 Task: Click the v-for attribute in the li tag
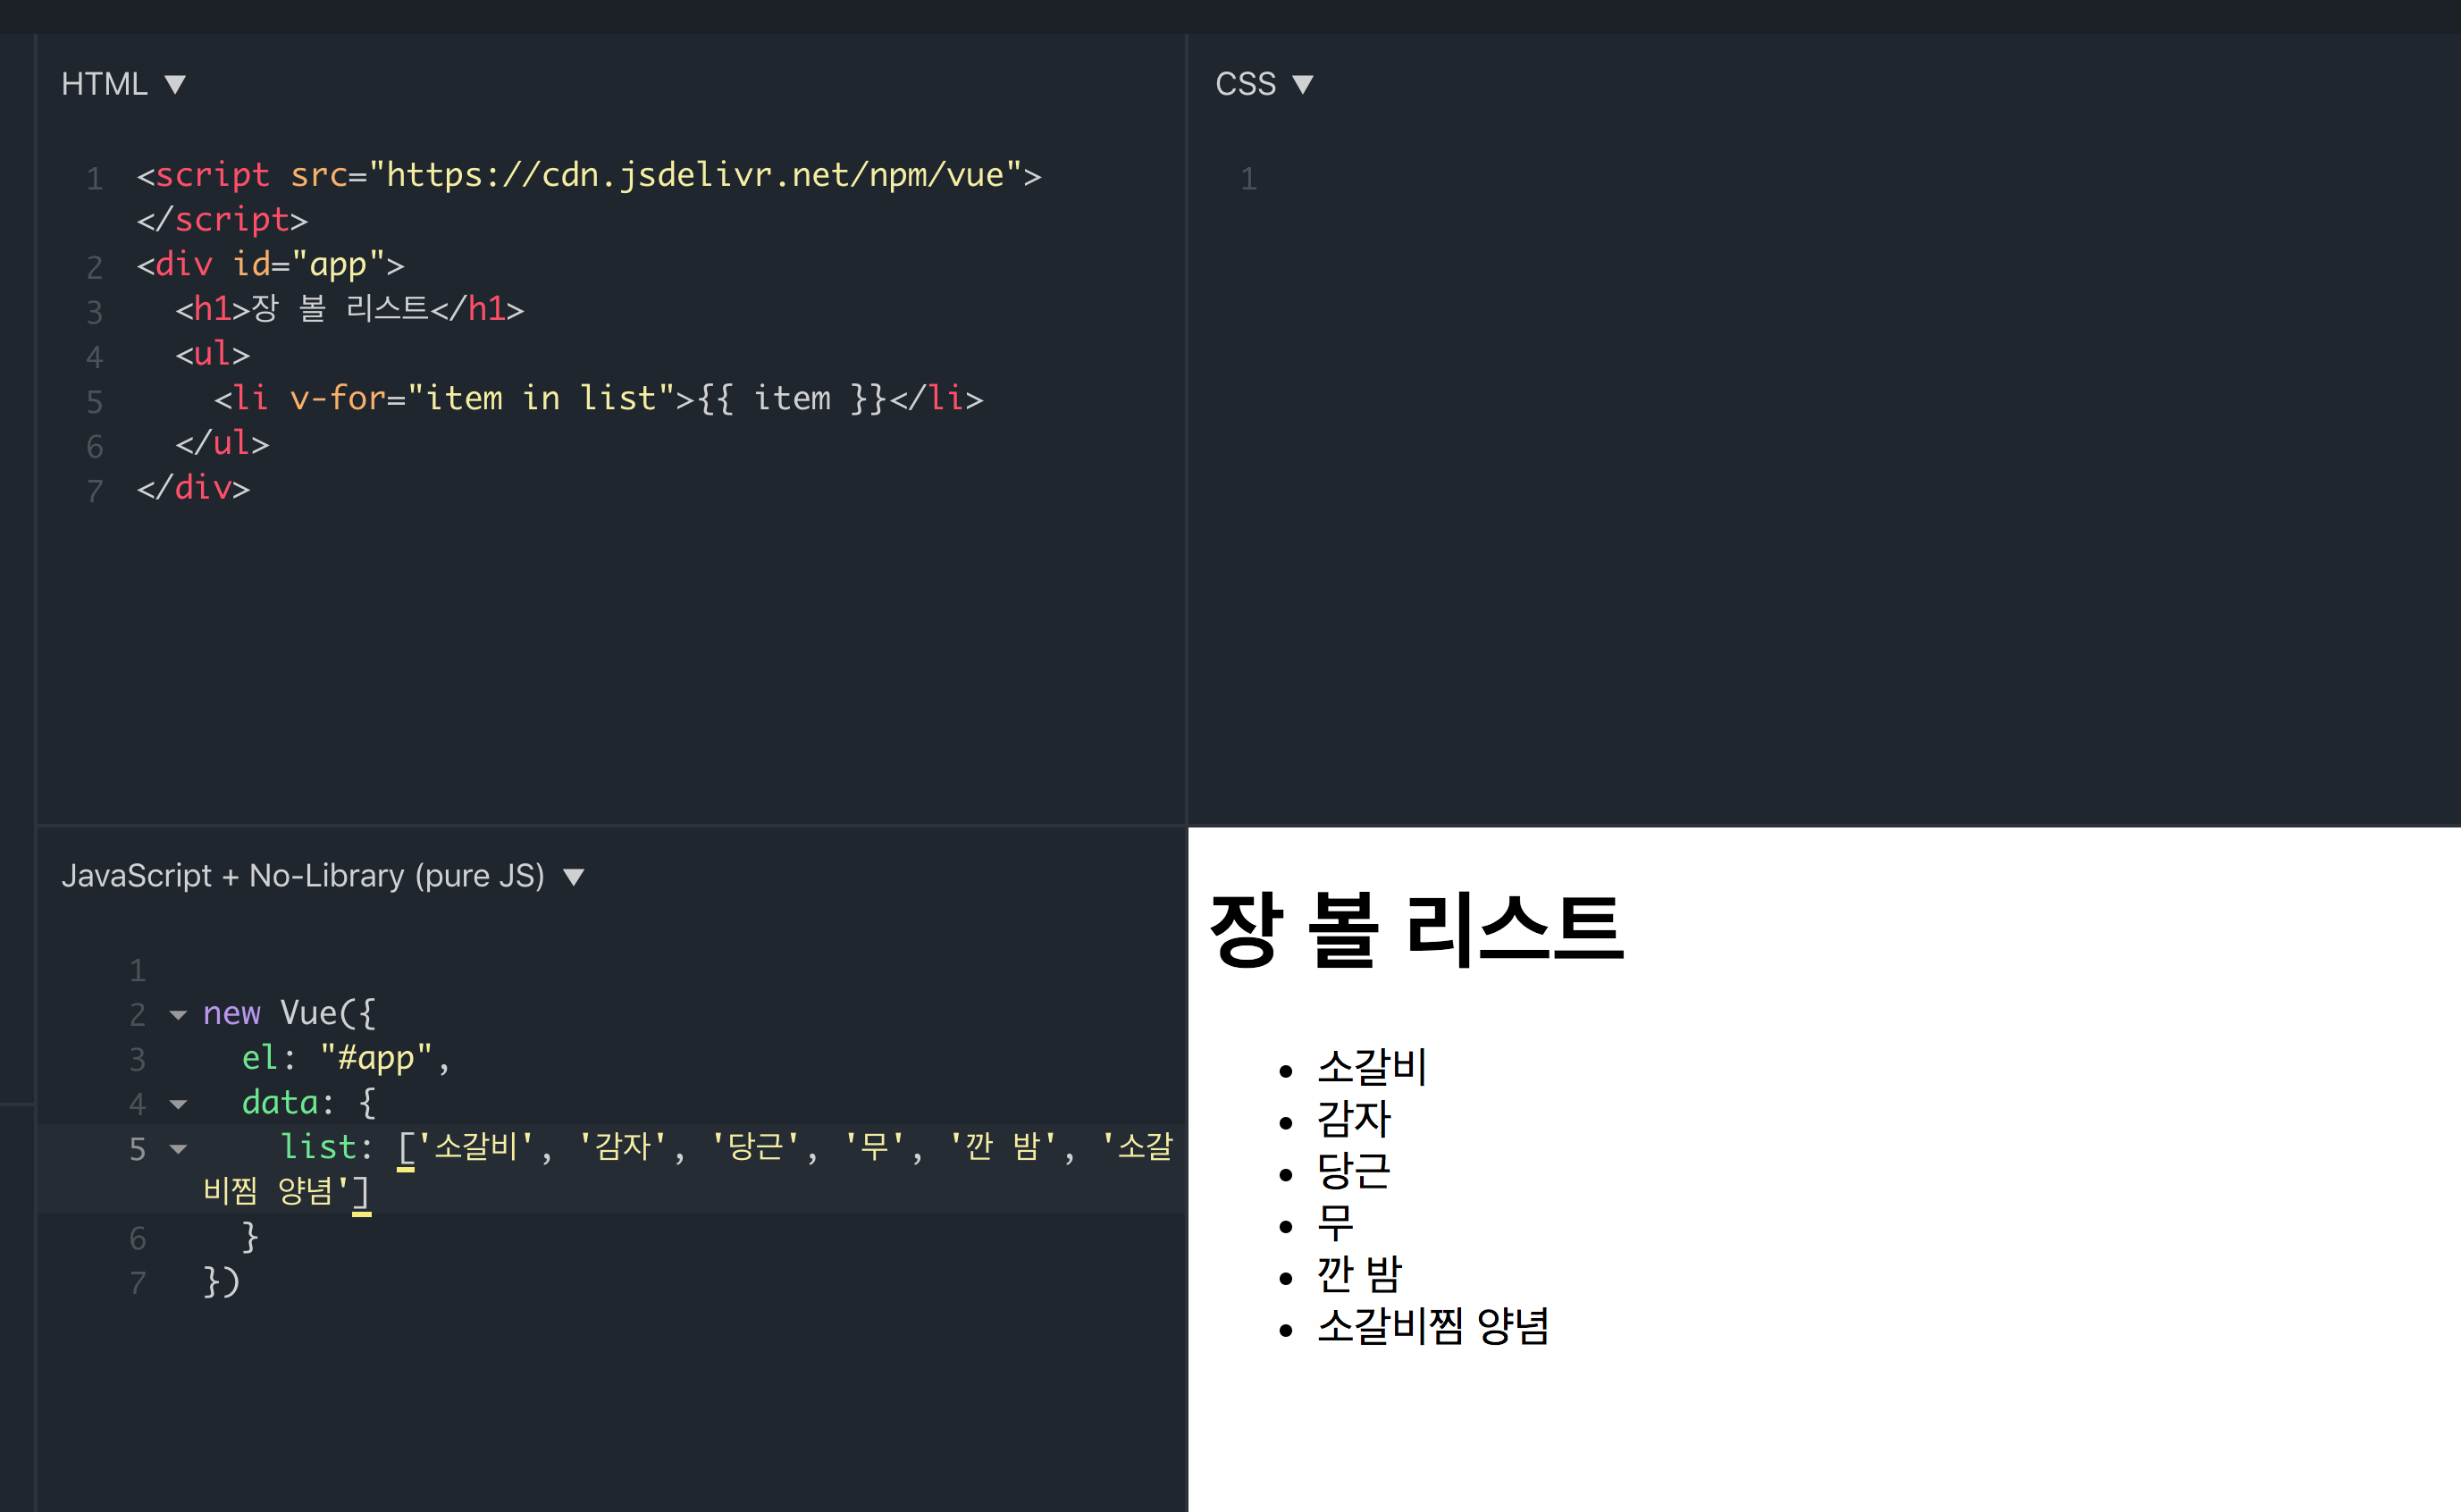pos(337,399)
